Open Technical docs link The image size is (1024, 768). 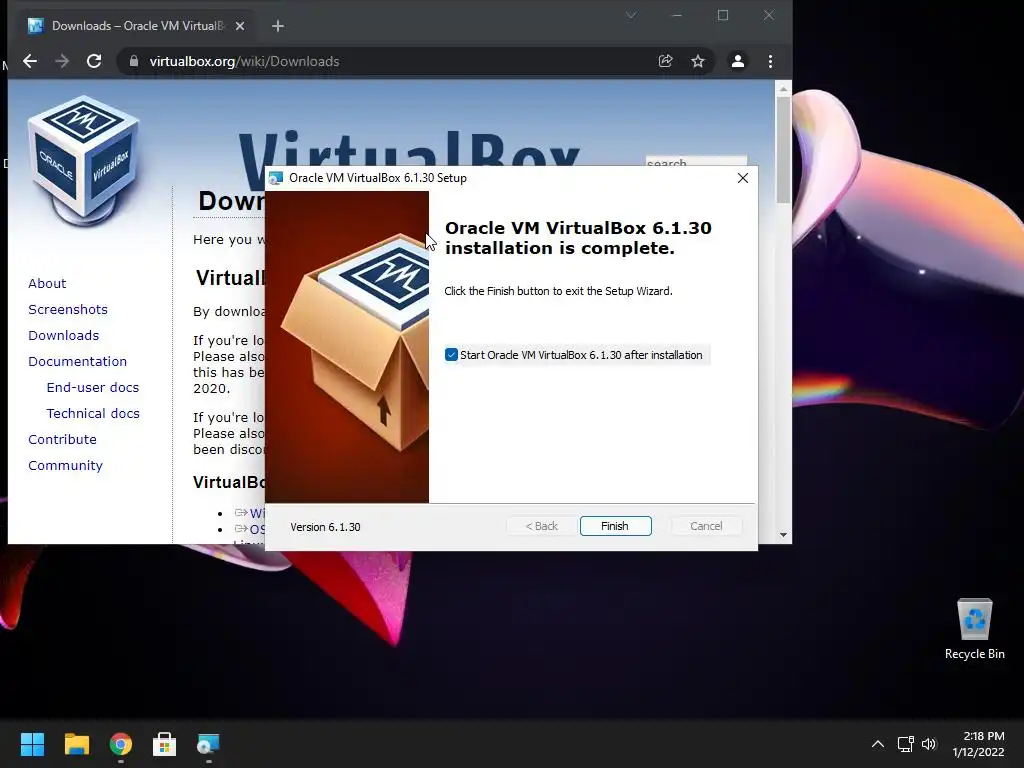point(93,413)
